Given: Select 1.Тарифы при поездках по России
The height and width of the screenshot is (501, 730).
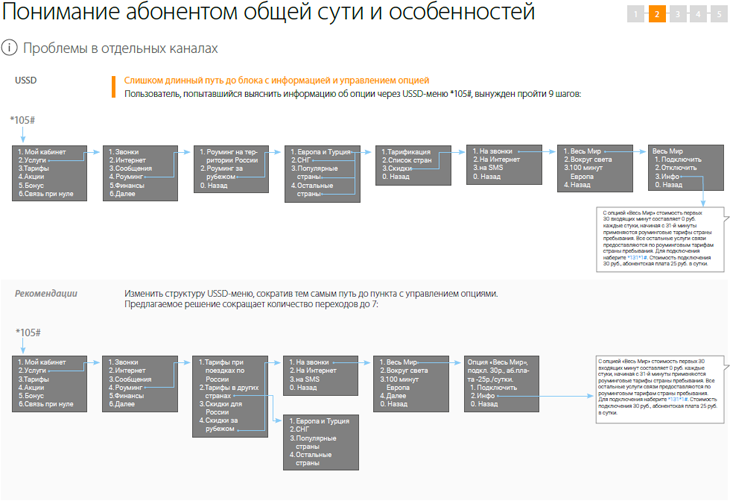Looking at the screenshot, I should tap(222, 371).
